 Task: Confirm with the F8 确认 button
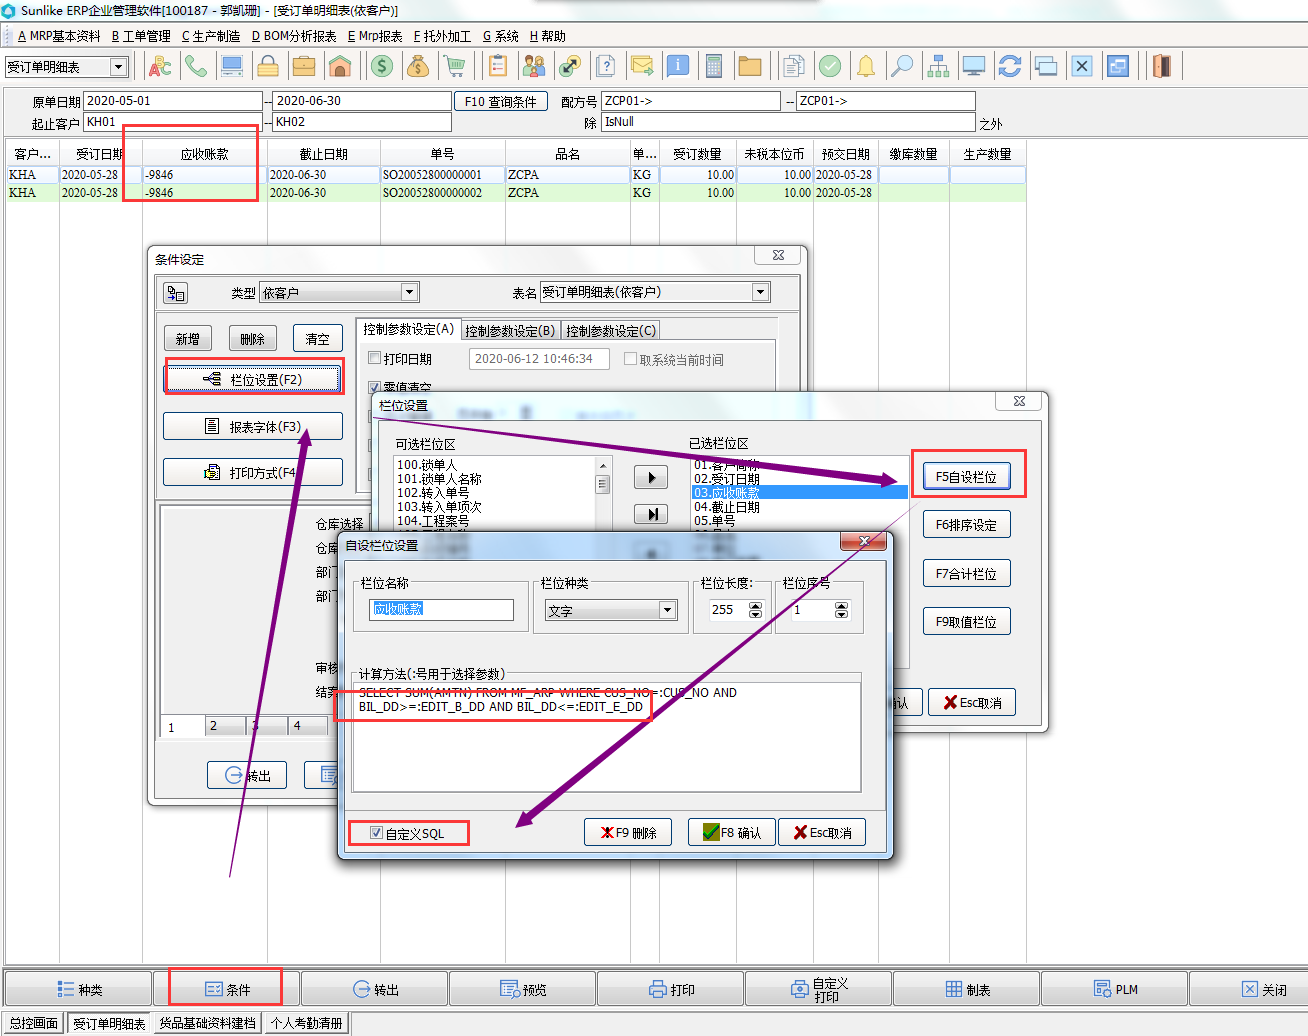(x=732, y=832)
